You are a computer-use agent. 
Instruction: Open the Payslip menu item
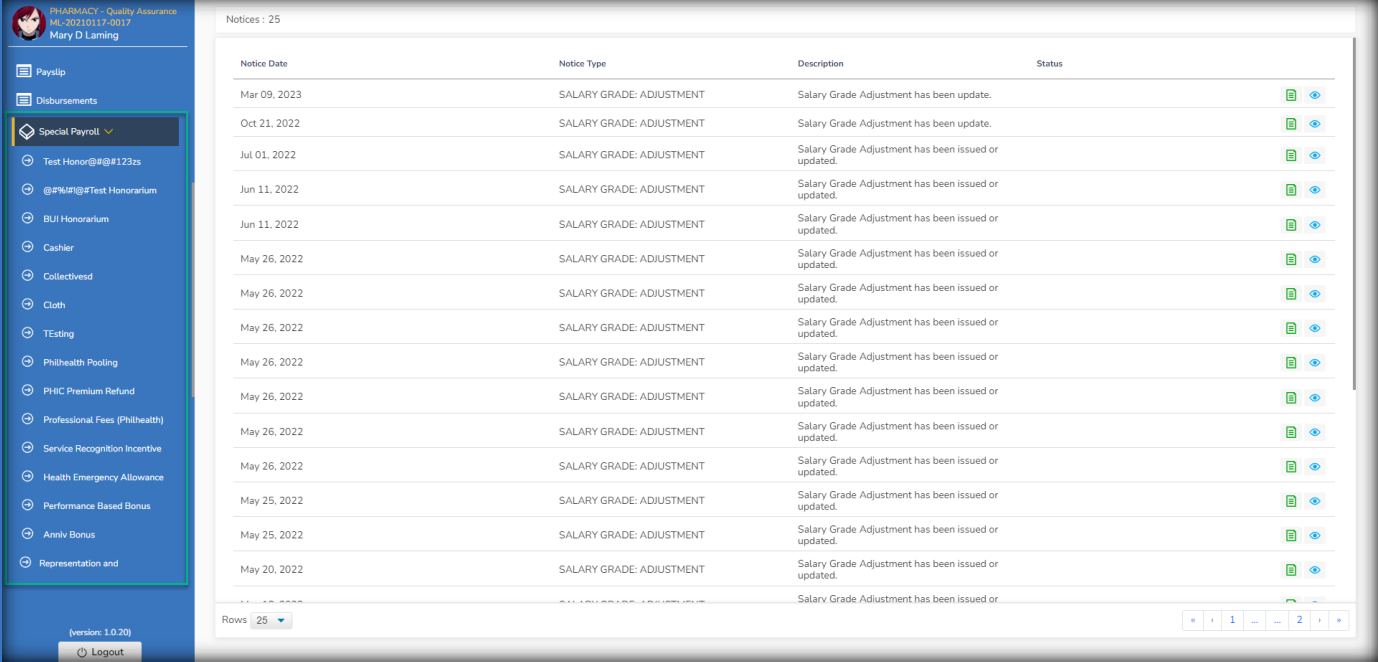(50, 72)
